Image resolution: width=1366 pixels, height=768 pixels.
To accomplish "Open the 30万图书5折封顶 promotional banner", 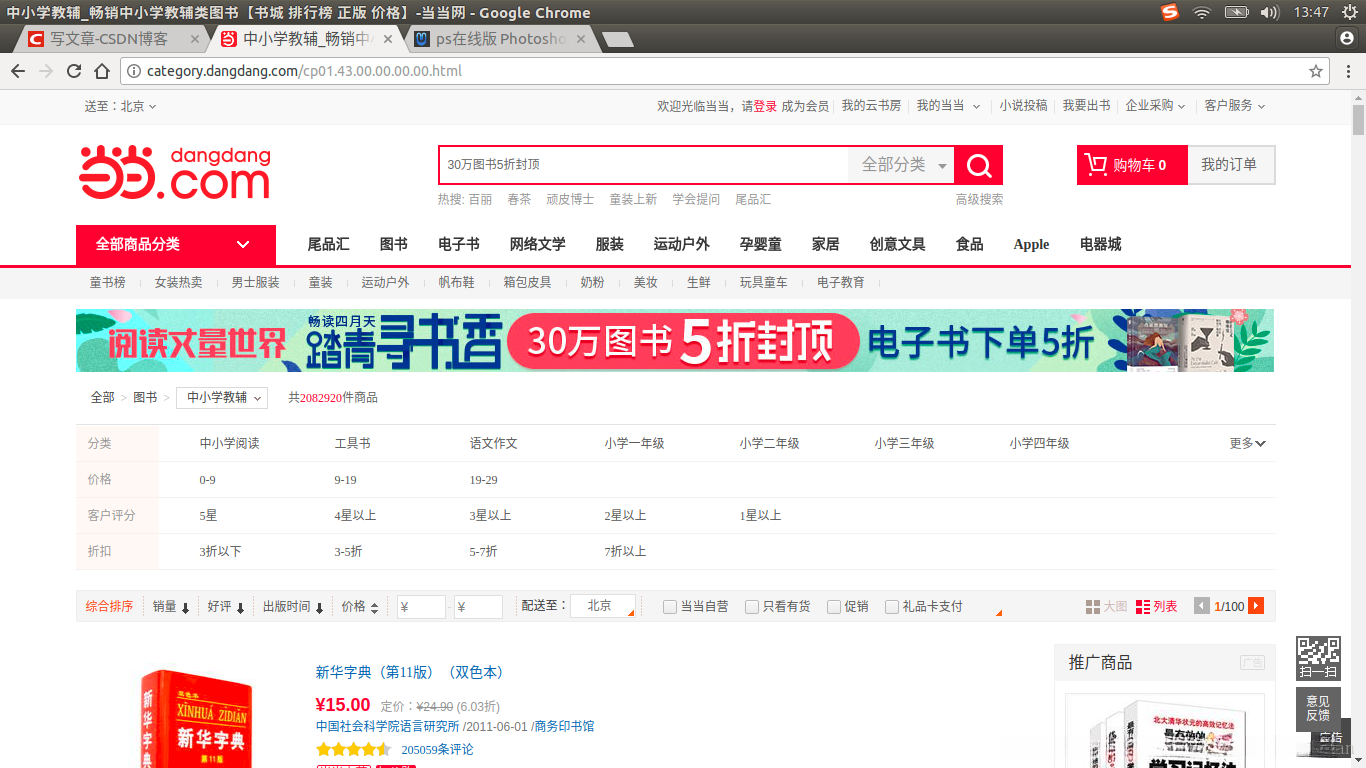I will (675, 341).
